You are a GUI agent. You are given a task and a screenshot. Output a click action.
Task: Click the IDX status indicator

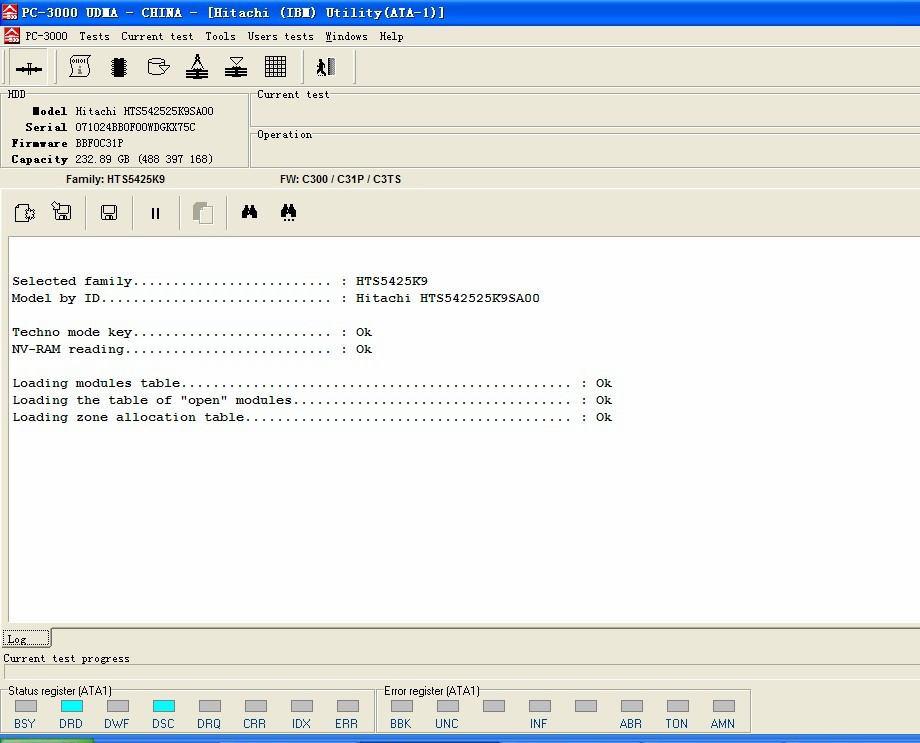(302, 706)
